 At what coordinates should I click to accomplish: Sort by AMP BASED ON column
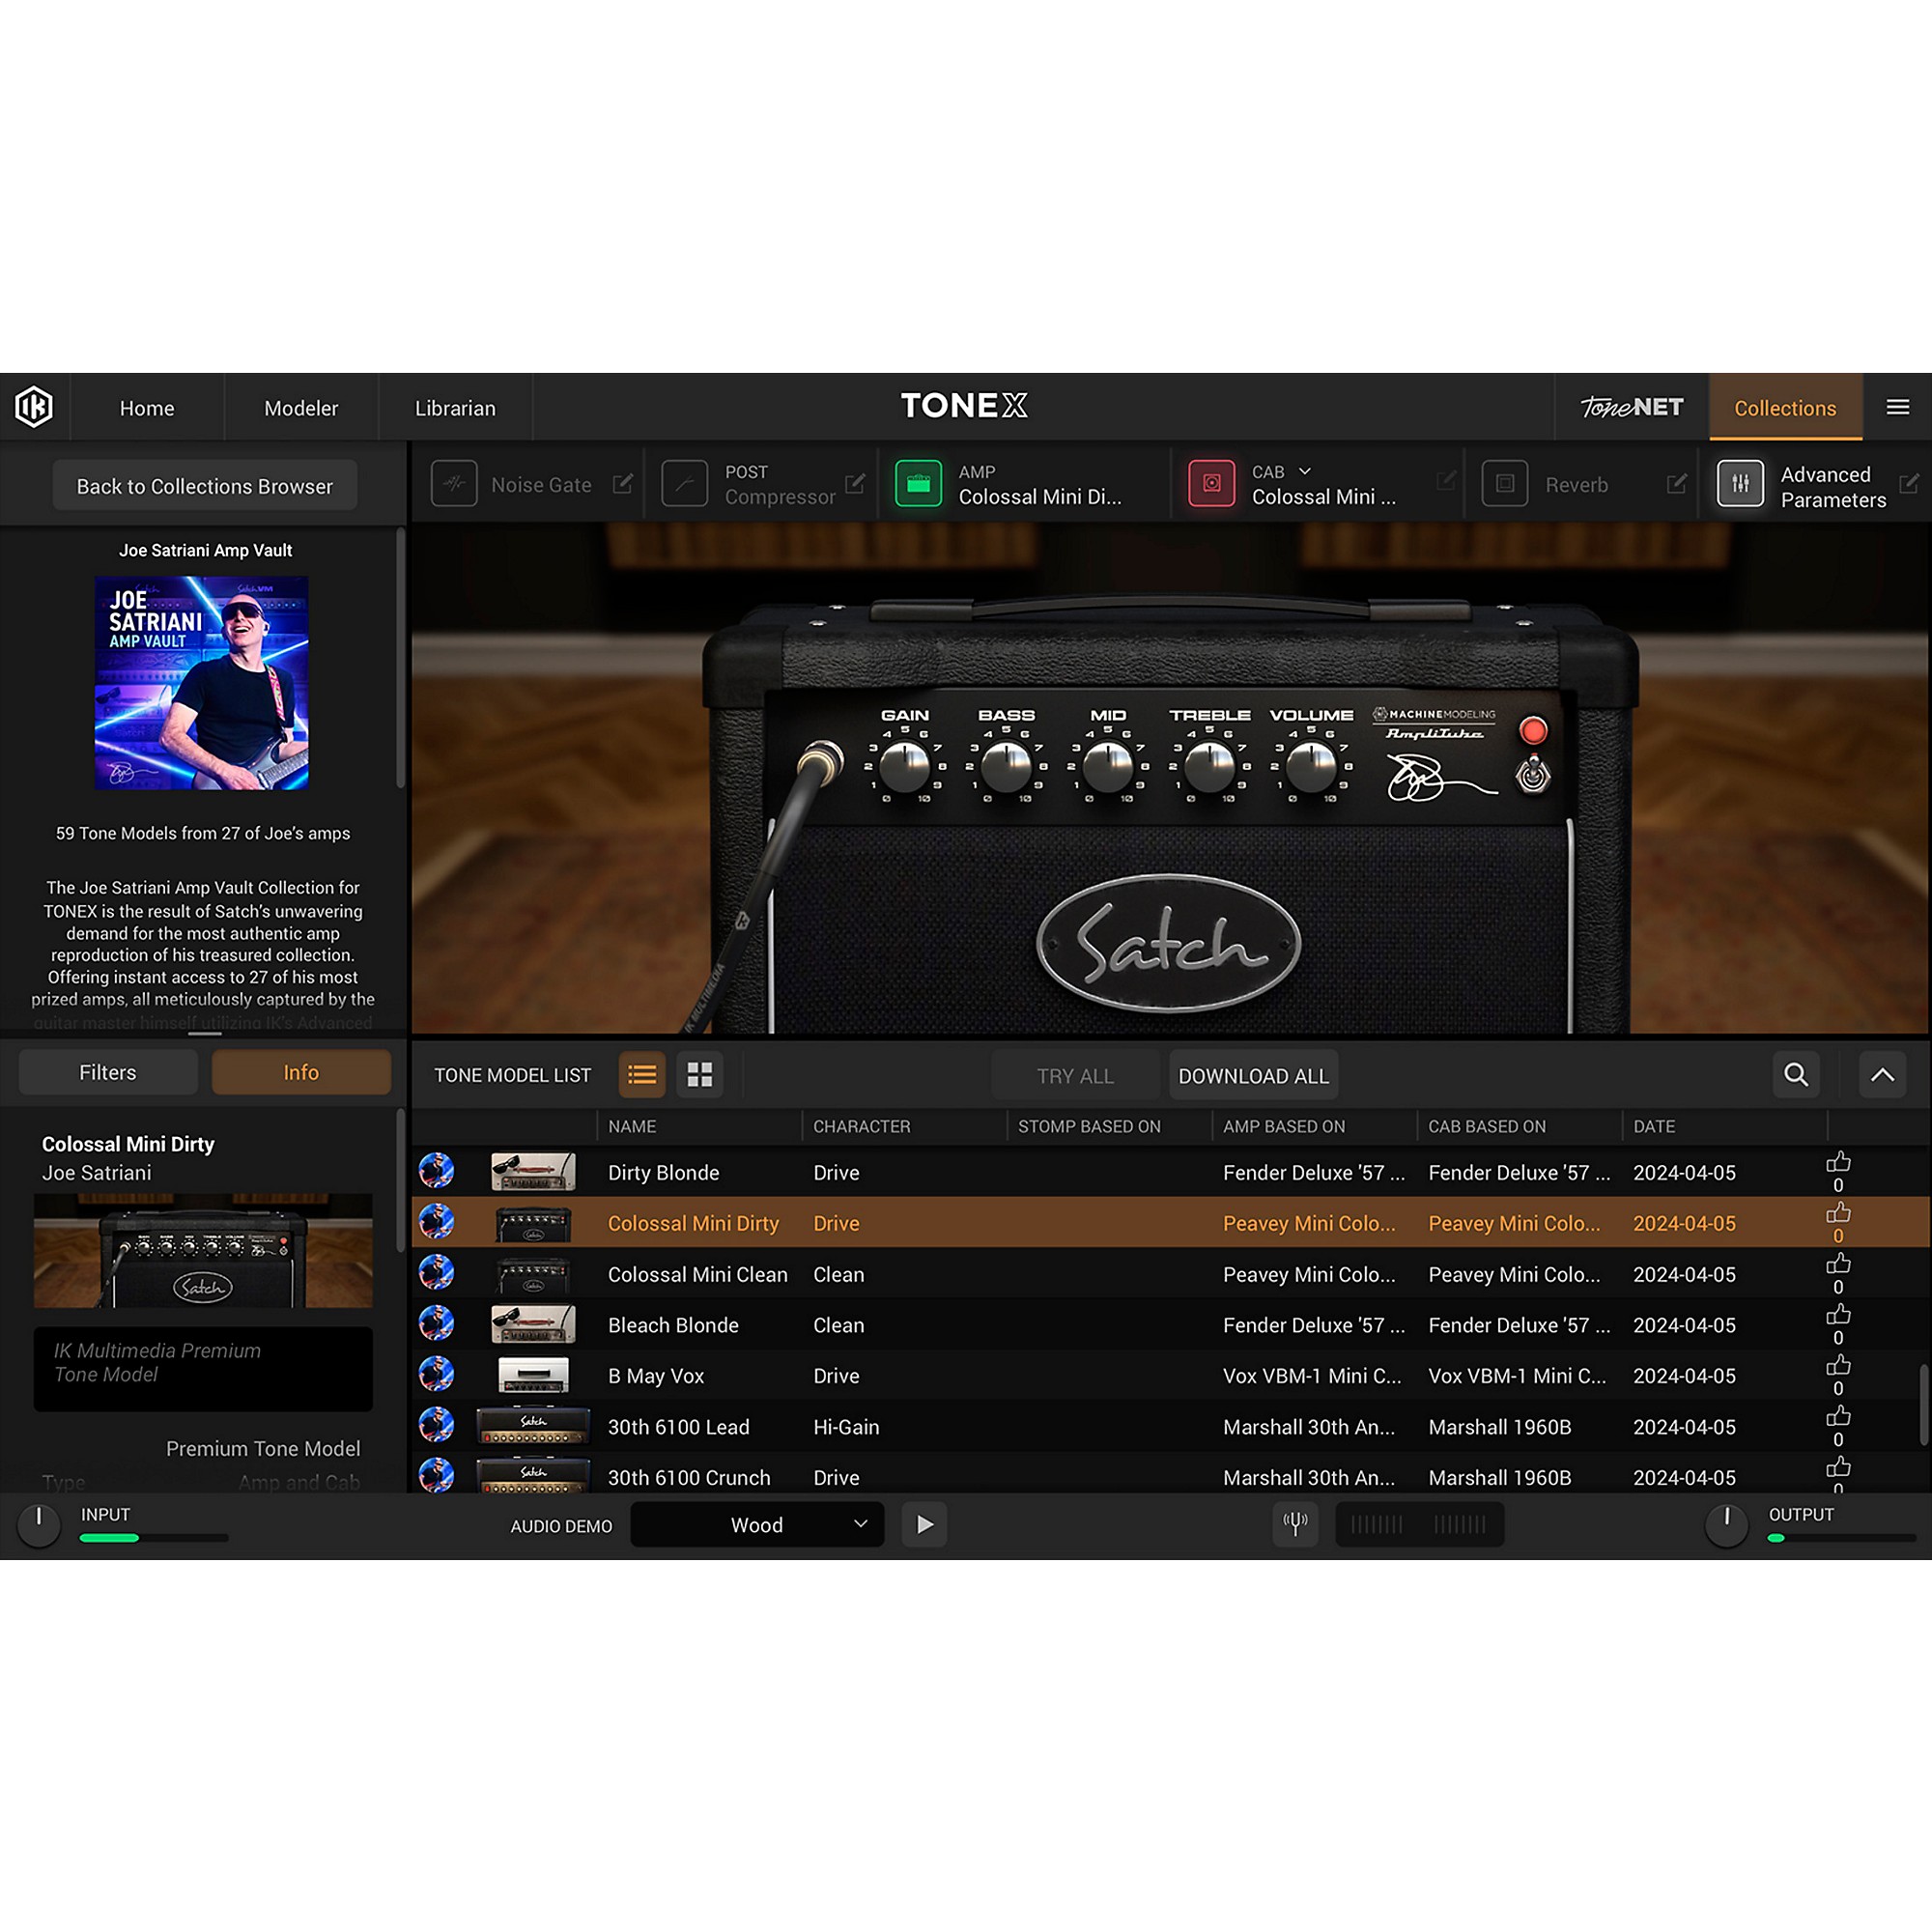tap(1284, 1126)
